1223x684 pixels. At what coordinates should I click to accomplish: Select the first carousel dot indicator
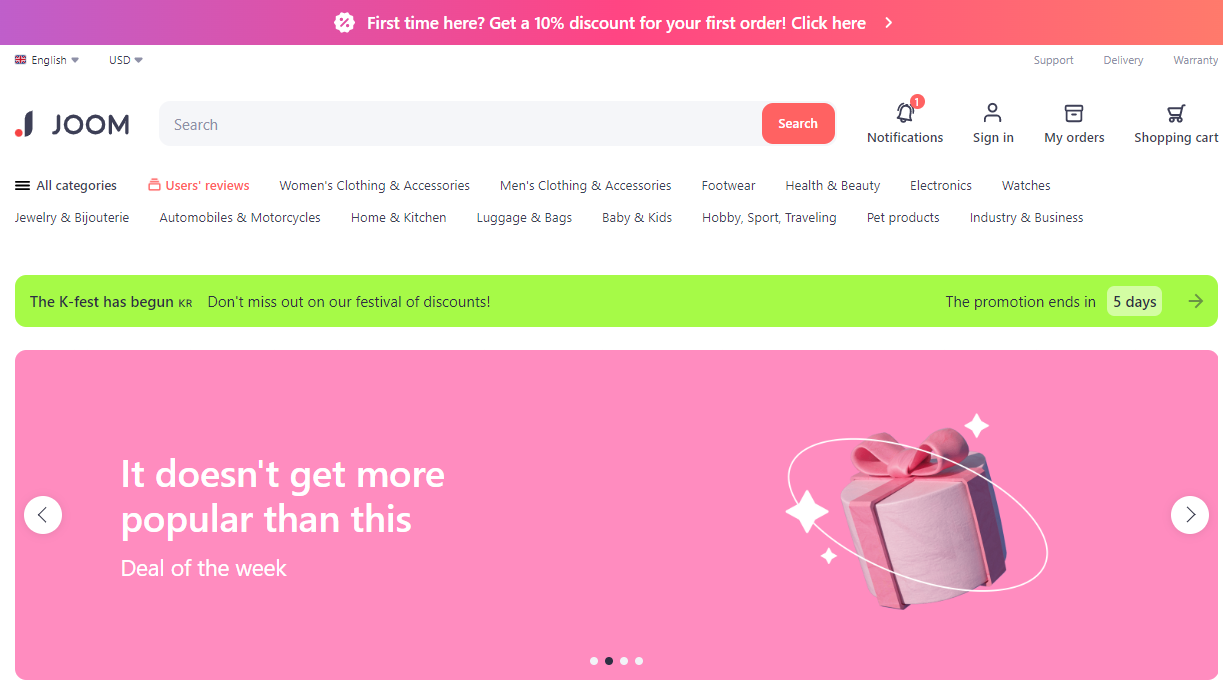pos(594,661)
